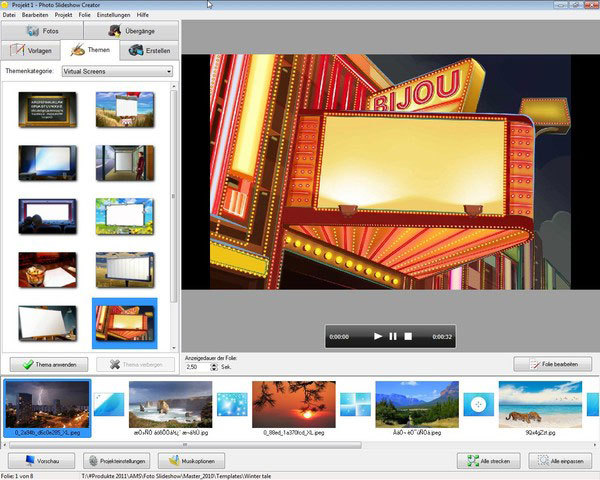
Task: Open the Projekt menu
Action: (x=63, y=15)
